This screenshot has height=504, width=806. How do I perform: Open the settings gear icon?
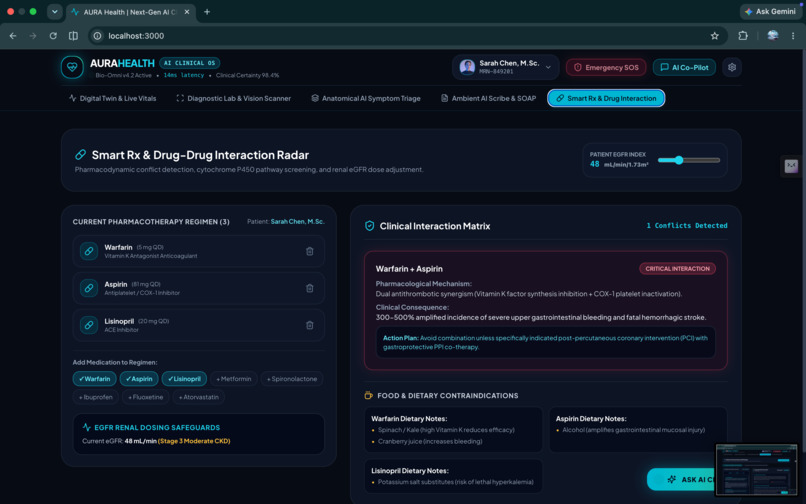pyautogui.click(x=732, y=67)
